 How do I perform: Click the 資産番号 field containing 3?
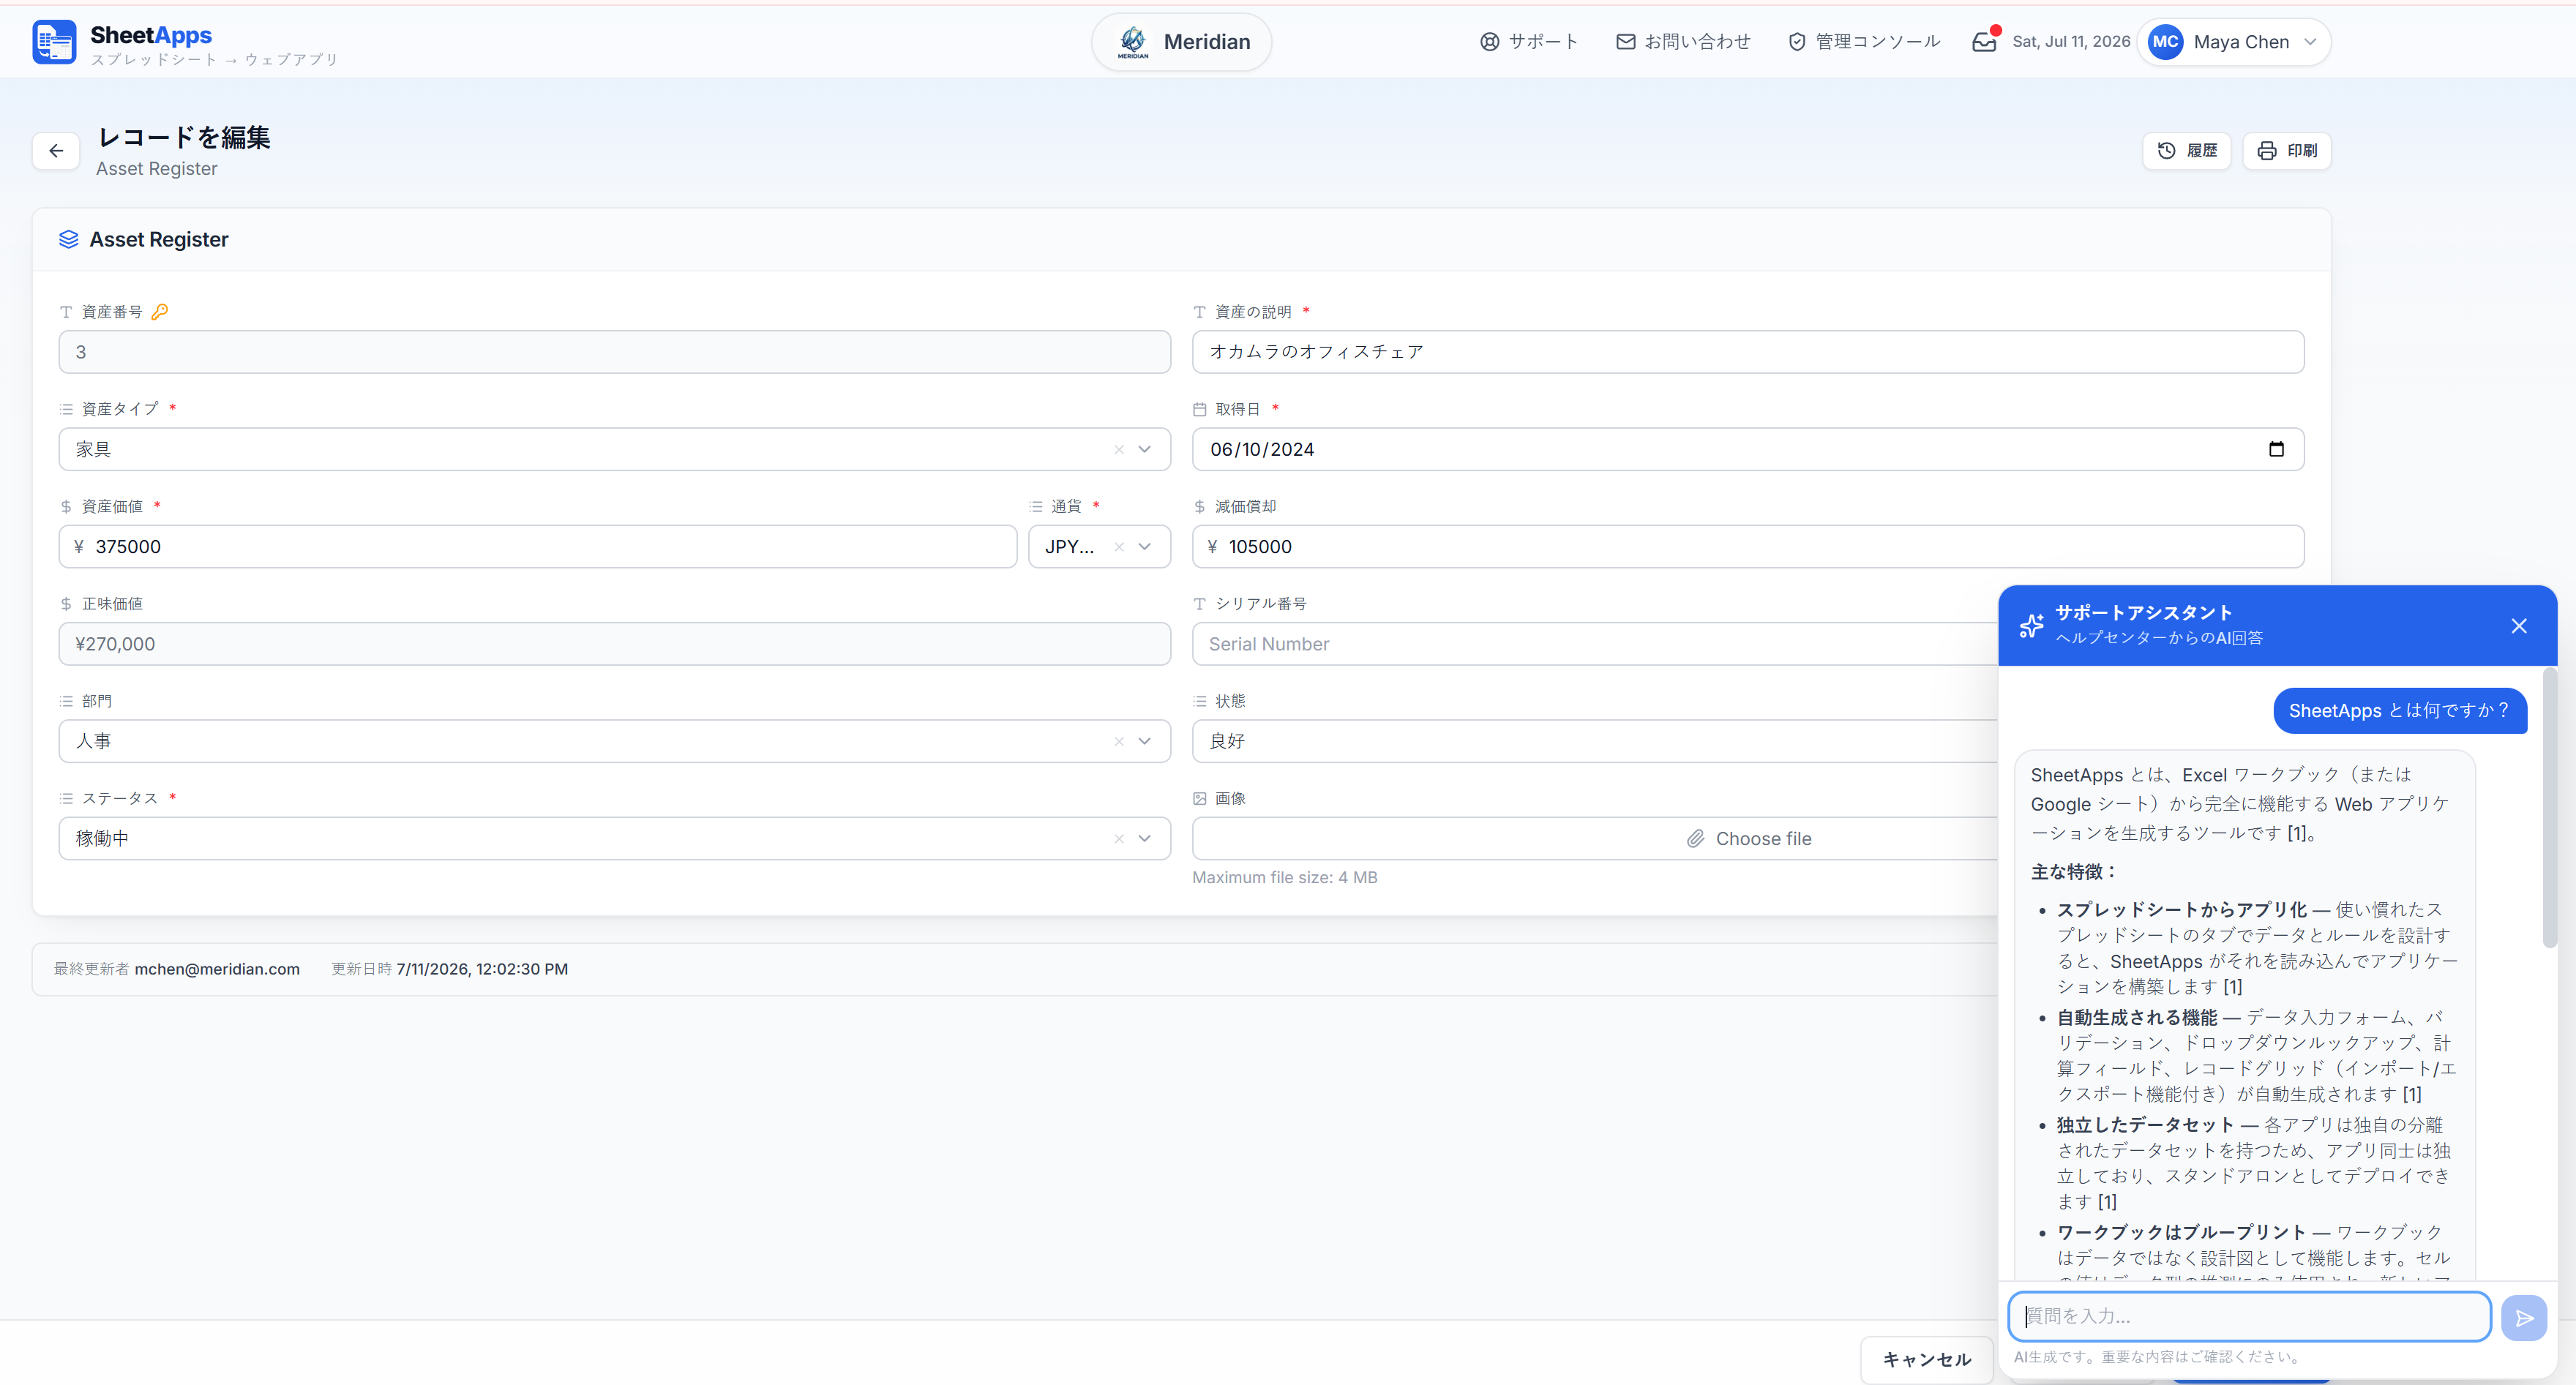[614, 352]
